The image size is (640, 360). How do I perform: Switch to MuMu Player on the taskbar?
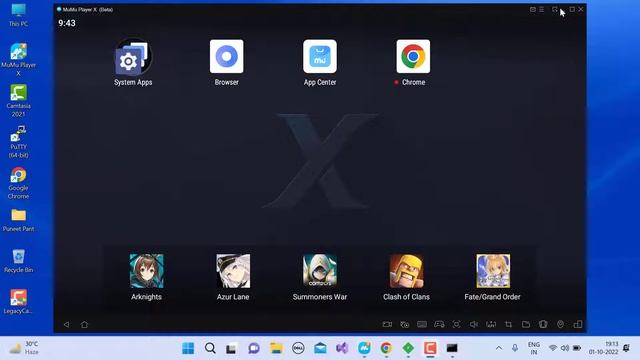[x=364, y=348]
